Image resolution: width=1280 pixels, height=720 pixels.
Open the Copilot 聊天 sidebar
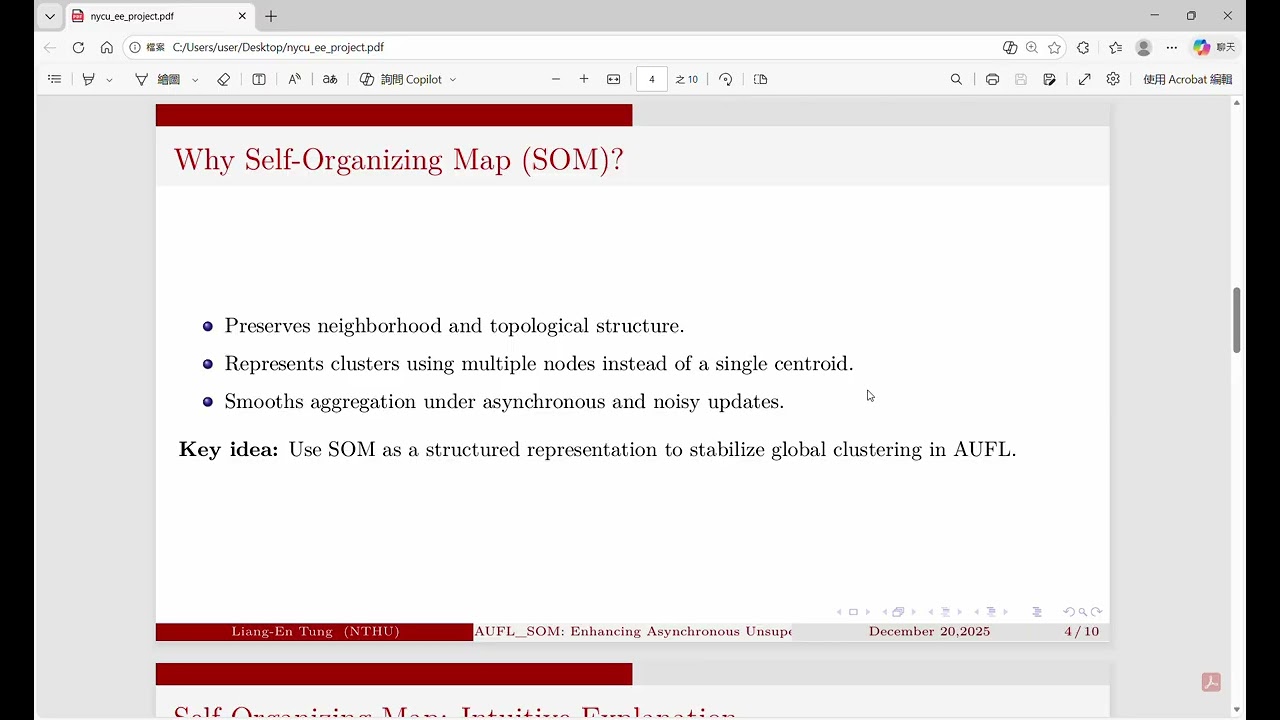(1214, 47)
